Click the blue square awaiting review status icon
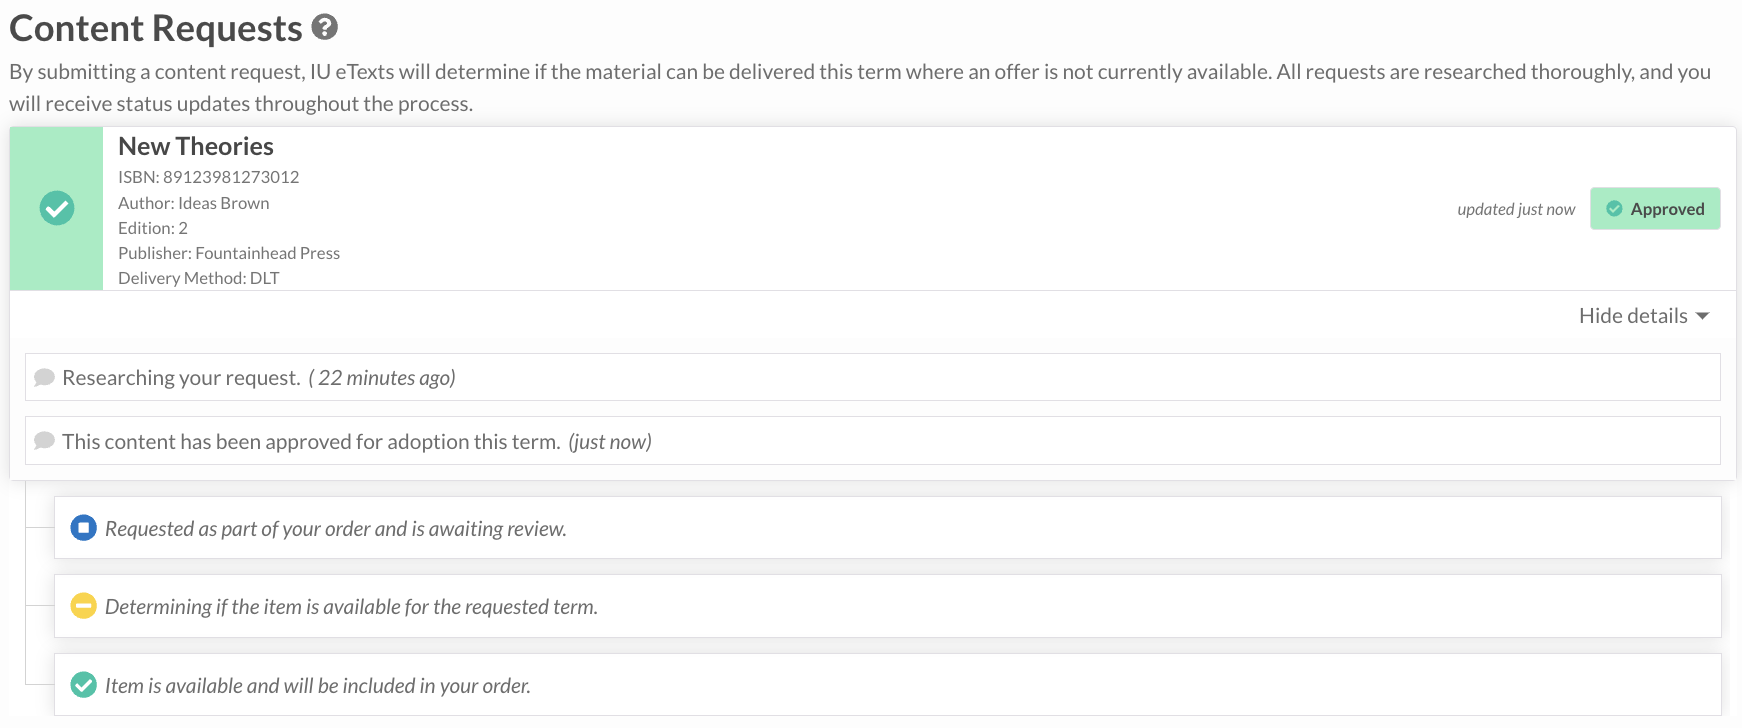 (84, 527)
